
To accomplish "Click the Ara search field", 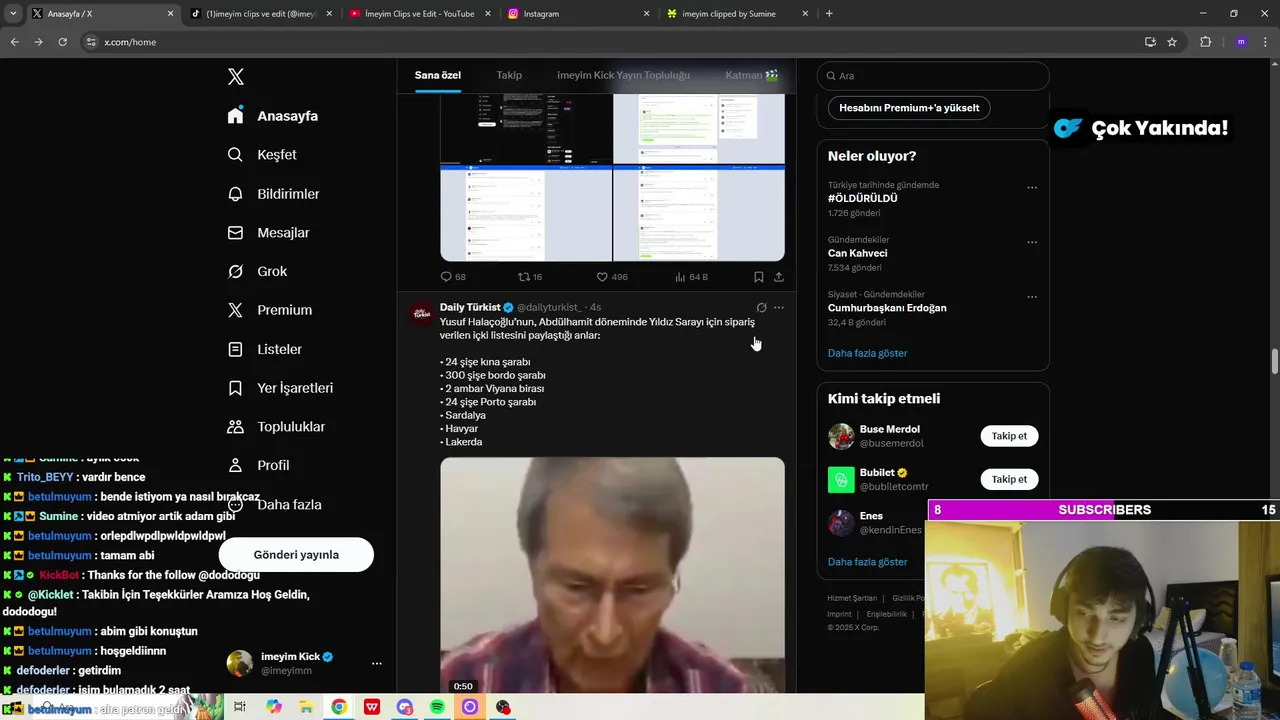I will [933, 76].
